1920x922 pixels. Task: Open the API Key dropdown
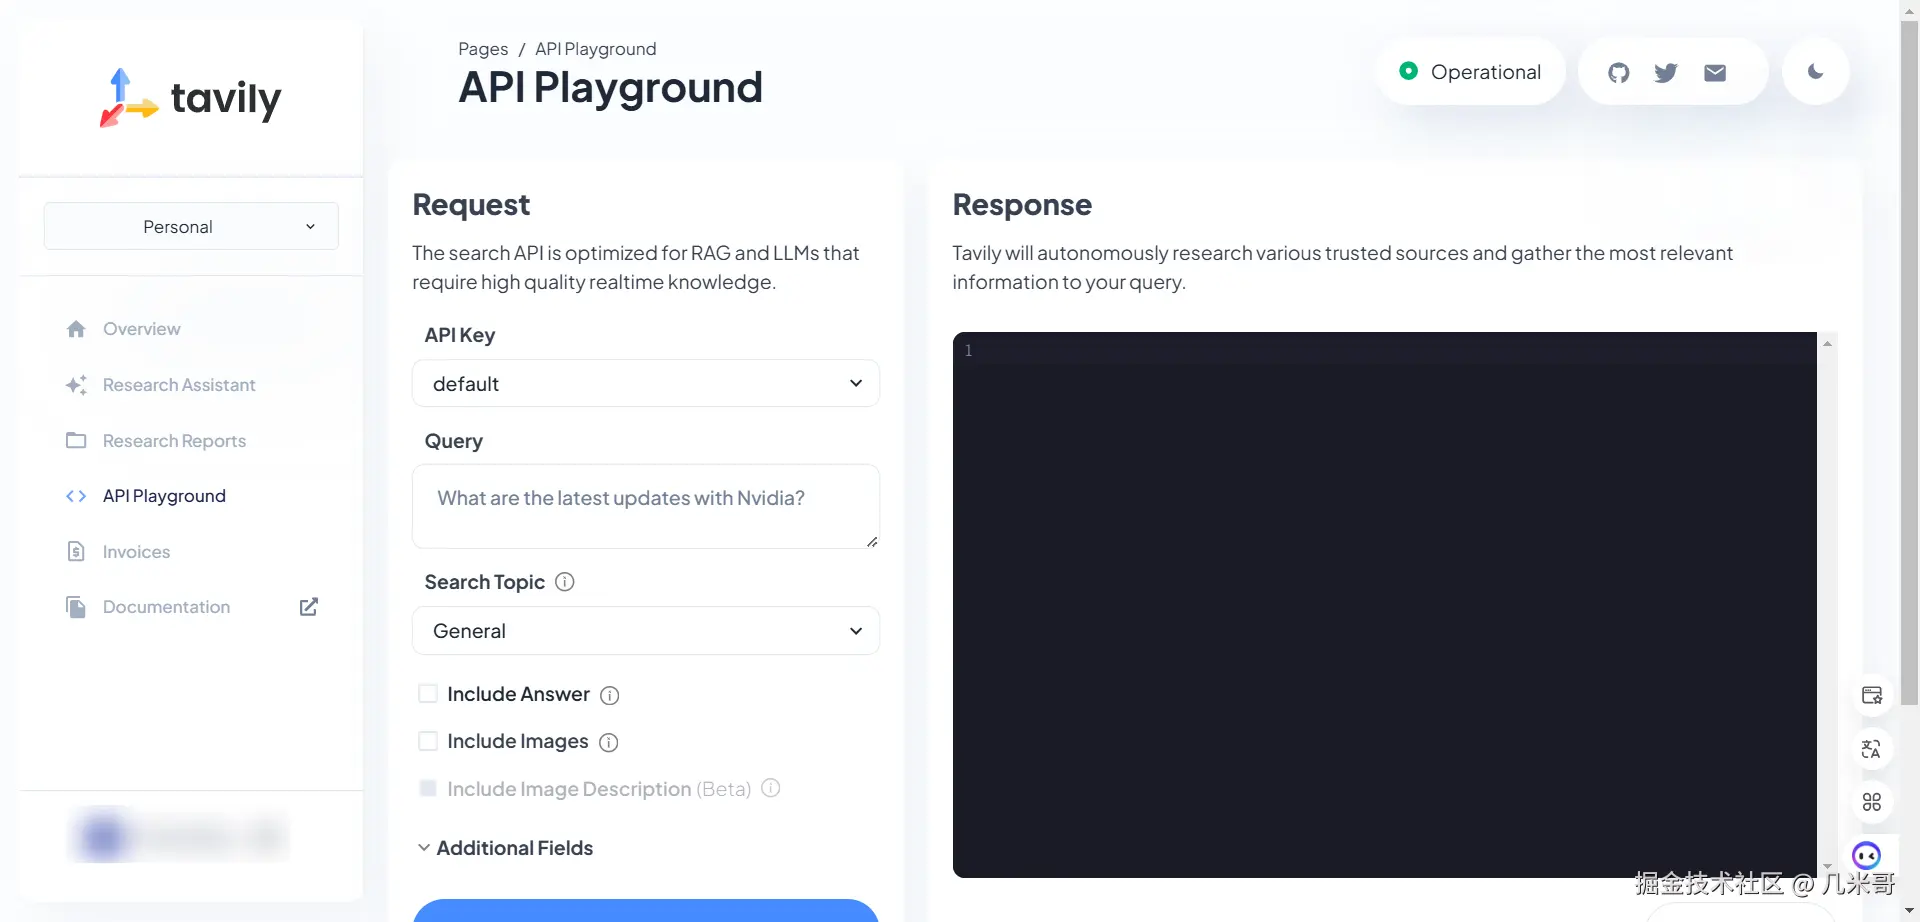pyautogui.click(x=646, y=383)
